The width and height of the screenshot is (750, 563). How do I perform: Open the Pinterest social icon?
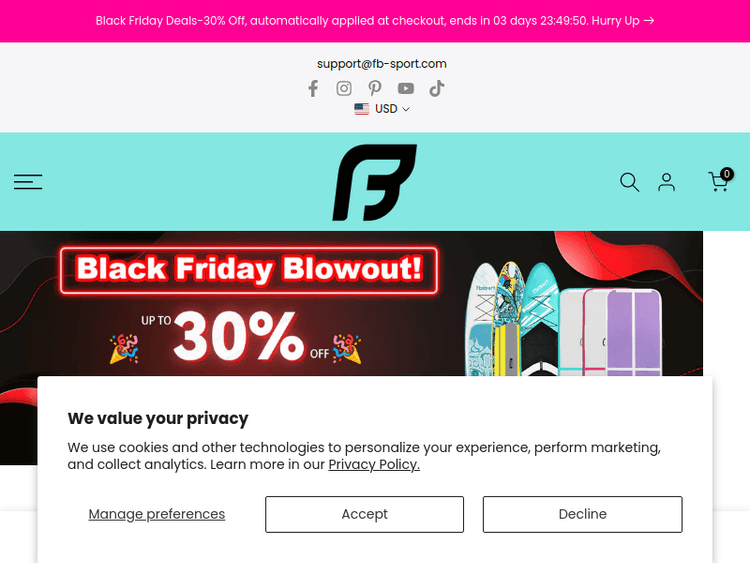pos(374,88)
